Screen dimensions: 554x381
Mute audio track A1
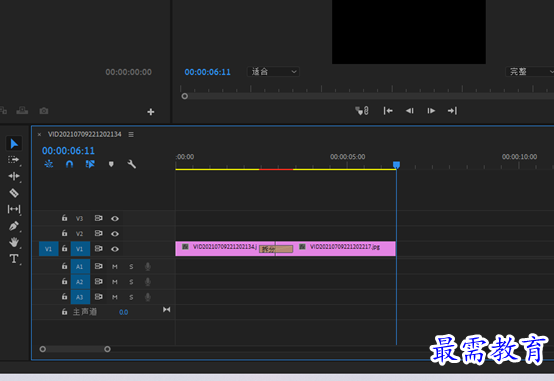tap(115, 267)
